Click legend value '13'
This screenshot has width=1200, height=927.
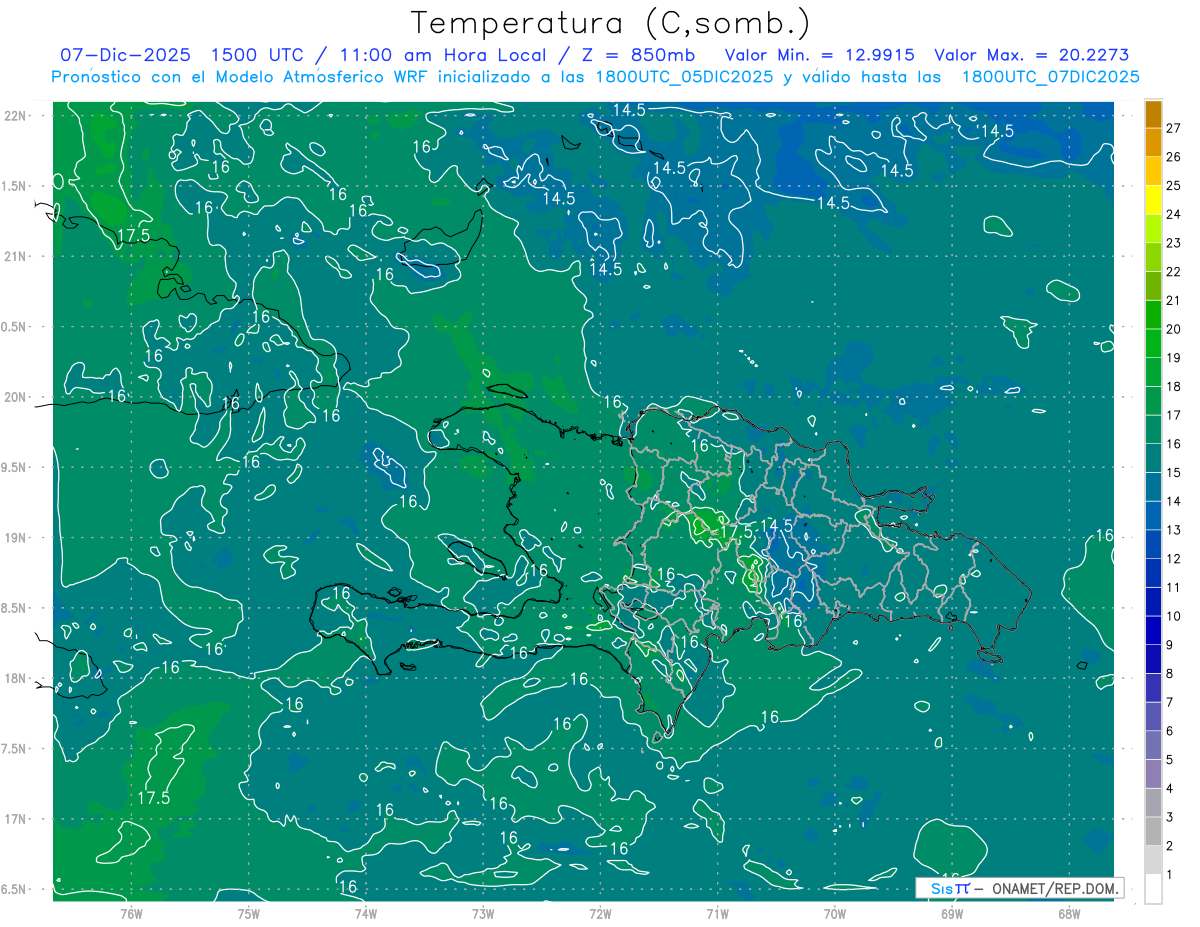1173,530
